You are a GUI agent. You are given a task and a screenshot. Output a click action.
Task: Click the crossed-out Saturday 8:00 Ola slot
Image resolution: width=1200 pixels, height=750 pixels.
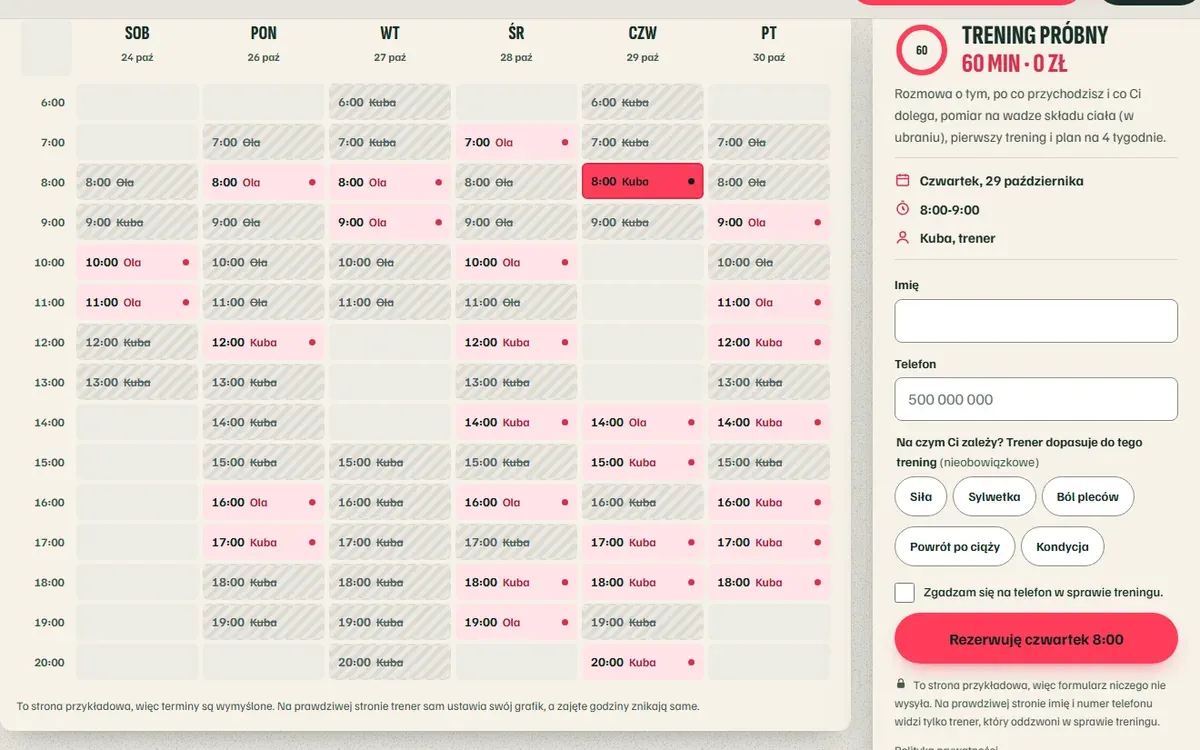137,182
